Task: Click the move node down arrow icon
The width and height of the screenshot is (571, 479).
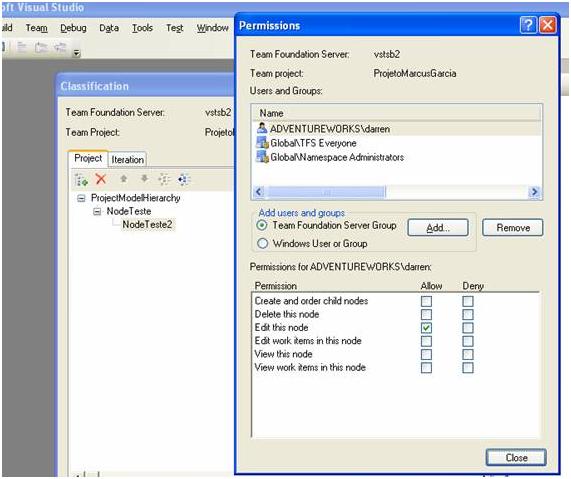Action: (145, 179)
